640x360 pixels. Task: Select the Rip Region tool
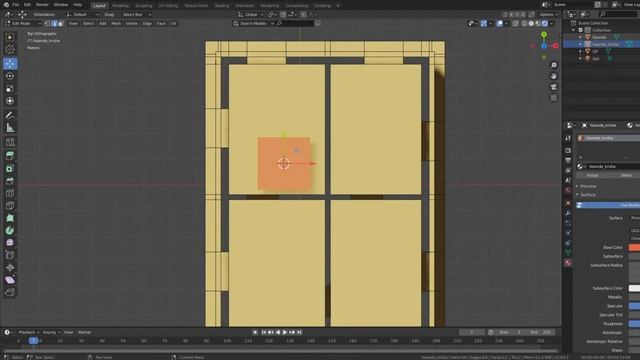tap(10, 292)
